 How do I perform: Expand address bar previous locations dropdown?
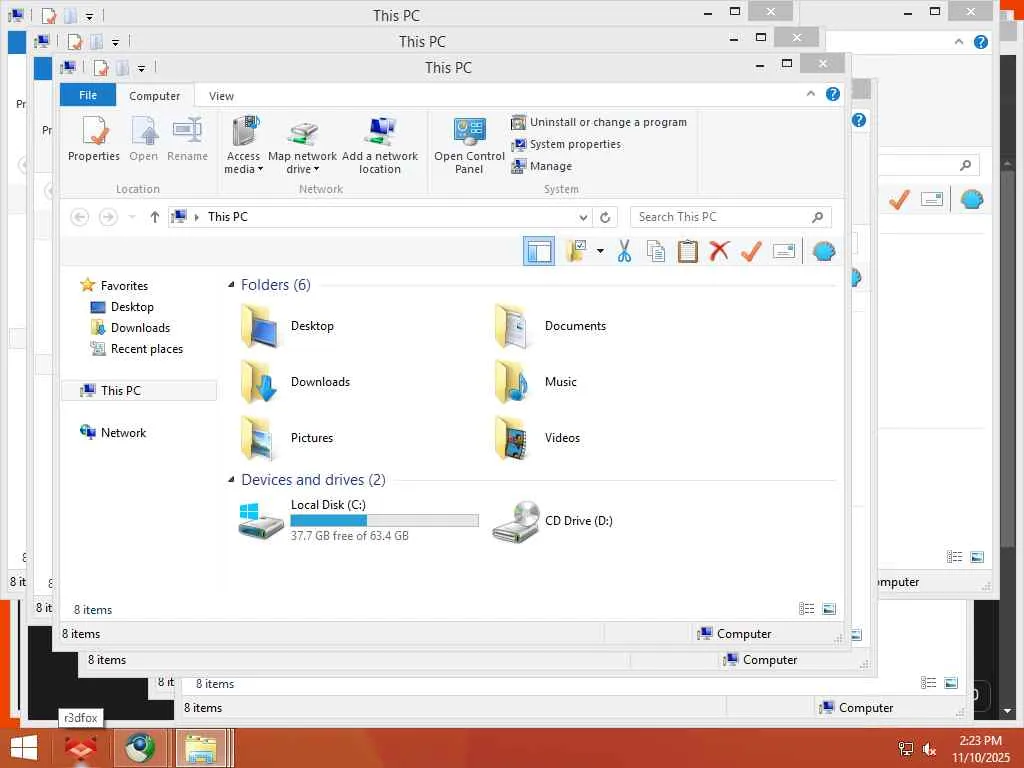[x=583, y=217]
